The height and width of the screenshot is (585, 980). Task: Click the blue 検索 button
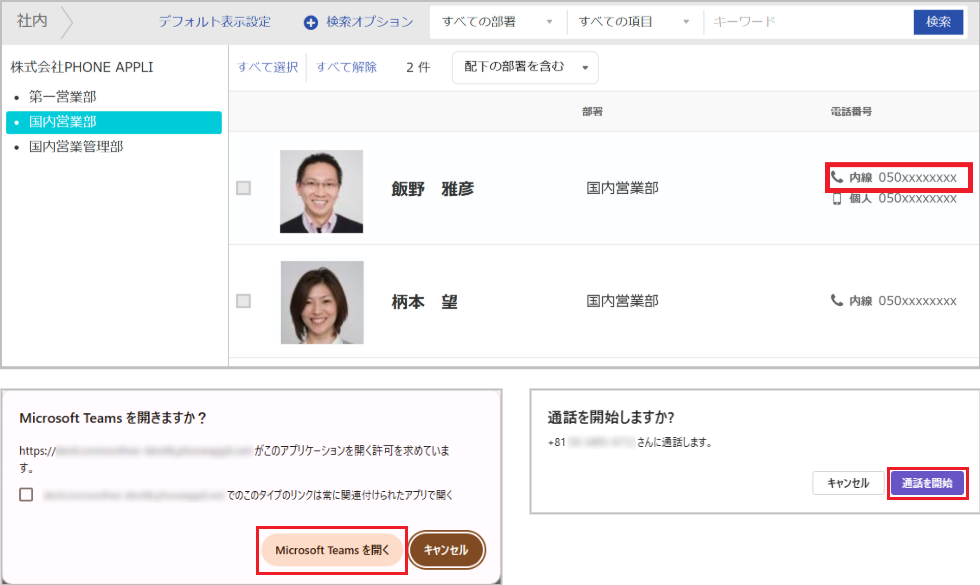[x=938, y=22]
